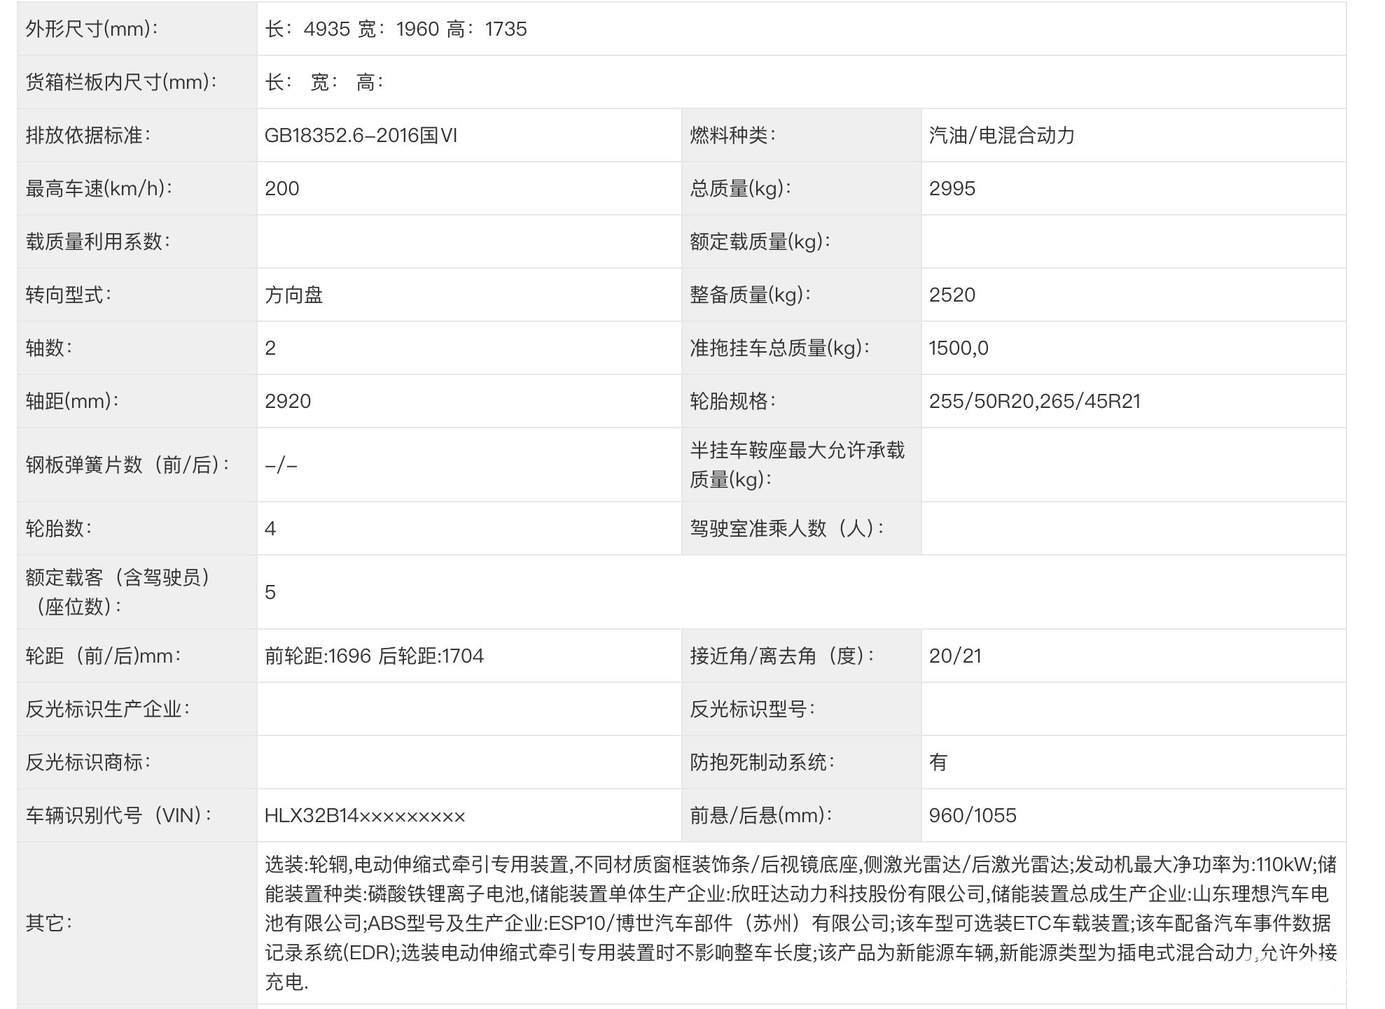Select the value -/-
The height and width of the screenshot is (1009, 1385).
point(281,465)
